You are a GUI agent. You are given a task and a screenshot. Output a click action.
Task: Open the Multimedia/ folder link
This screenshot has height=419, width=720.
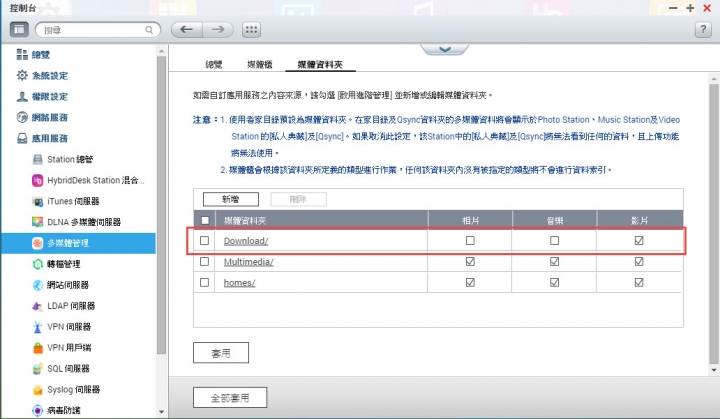tap(248, 262)
